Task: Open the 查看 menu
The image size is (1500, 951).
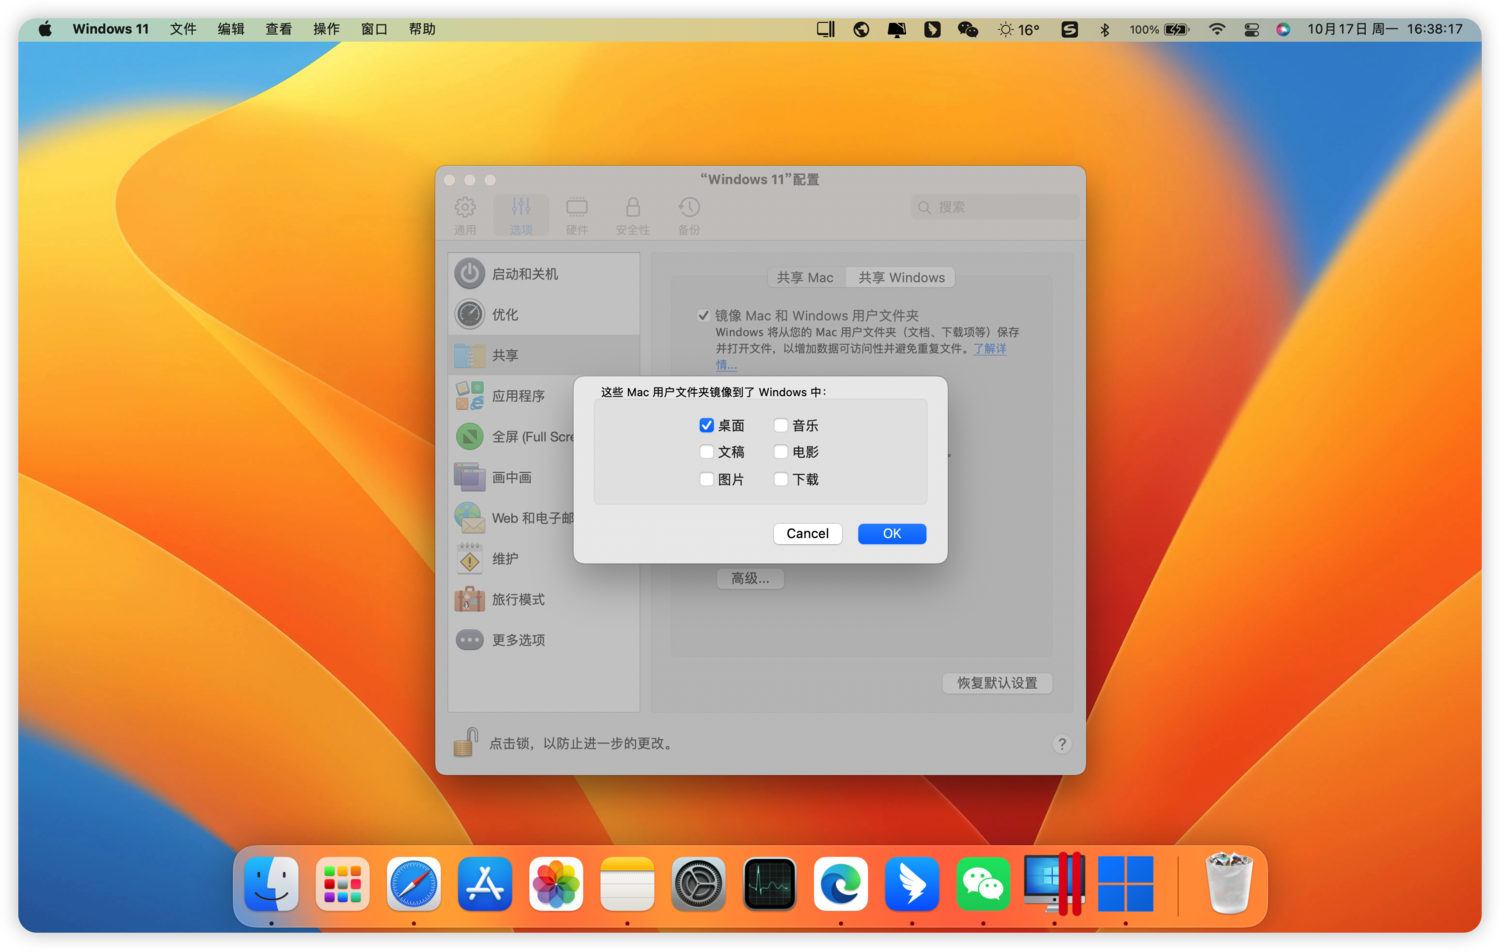Action: [278, 29]
